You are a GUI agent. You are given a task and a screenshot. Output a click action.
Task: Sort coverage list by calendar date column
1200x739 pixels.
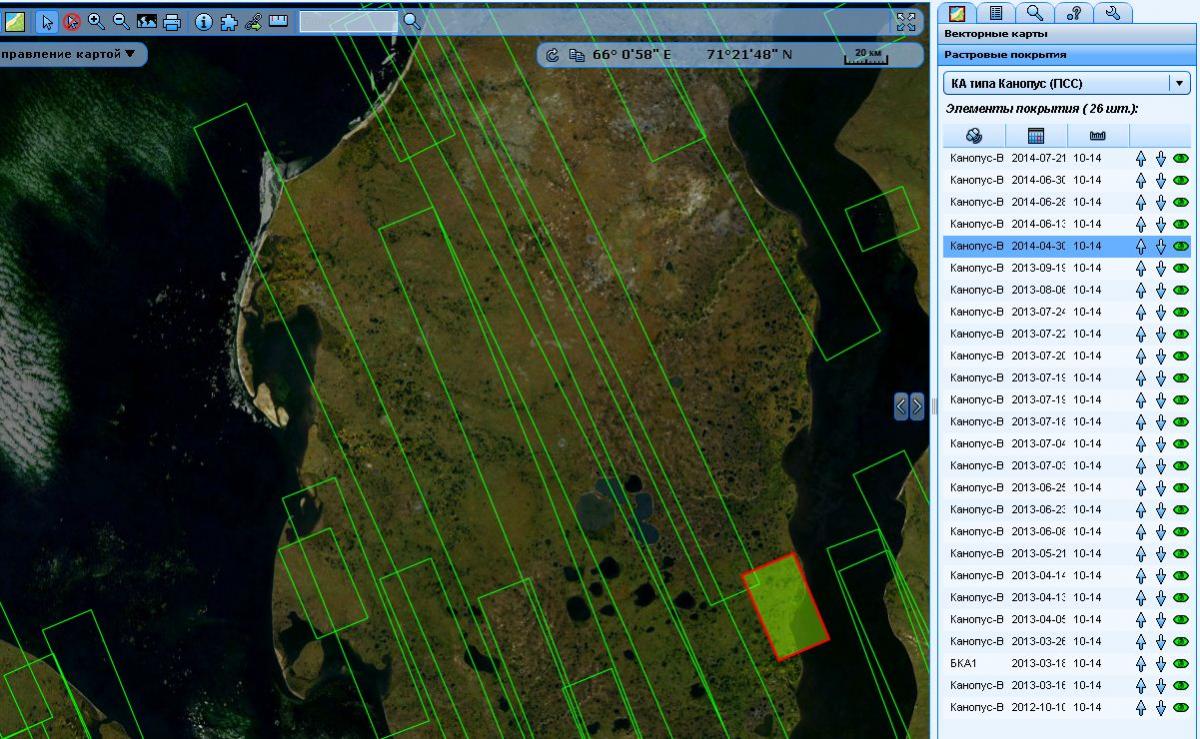tap(1035, 136)
